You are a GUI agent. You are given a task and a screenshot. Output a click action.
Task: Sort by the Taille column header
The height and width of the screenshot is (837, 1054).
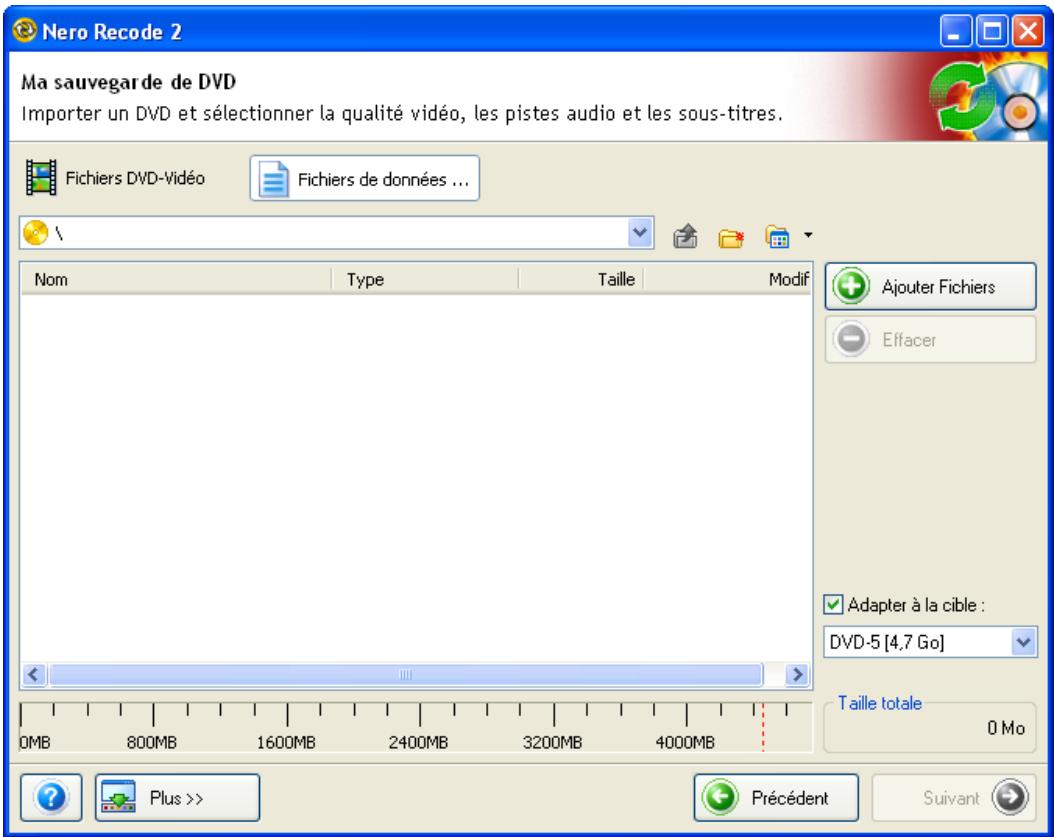[581, 279]
